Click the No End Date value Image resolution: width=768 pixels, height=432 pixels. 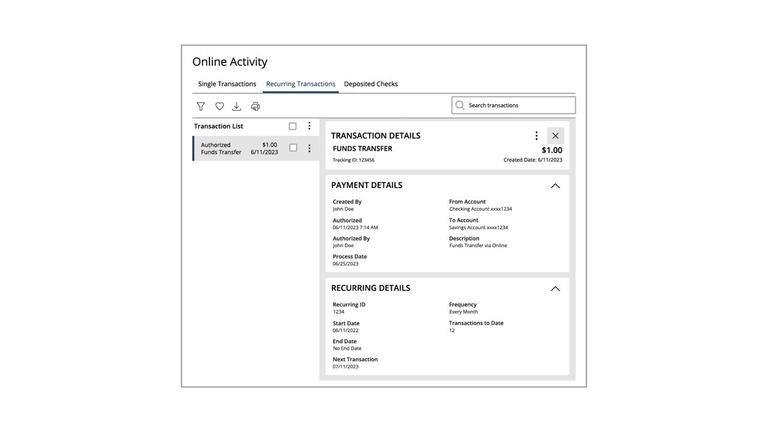click(x=347, y=349)
